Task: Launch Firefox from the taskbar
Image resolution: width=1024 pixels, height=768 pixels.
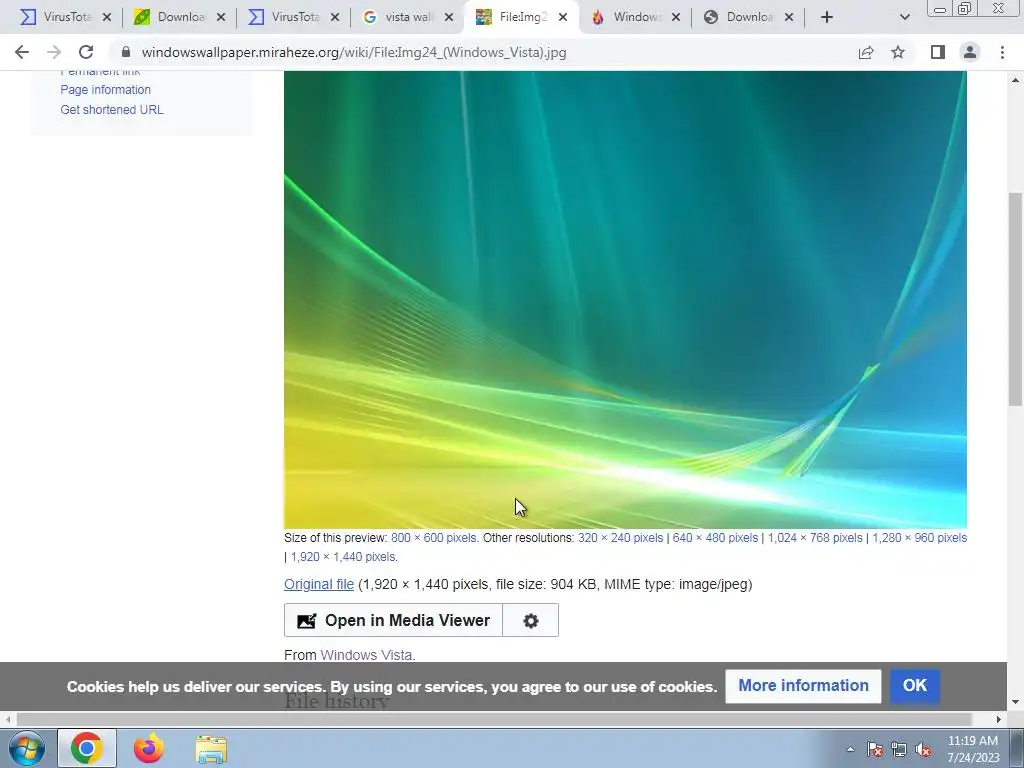Action: tap(149, 748)
